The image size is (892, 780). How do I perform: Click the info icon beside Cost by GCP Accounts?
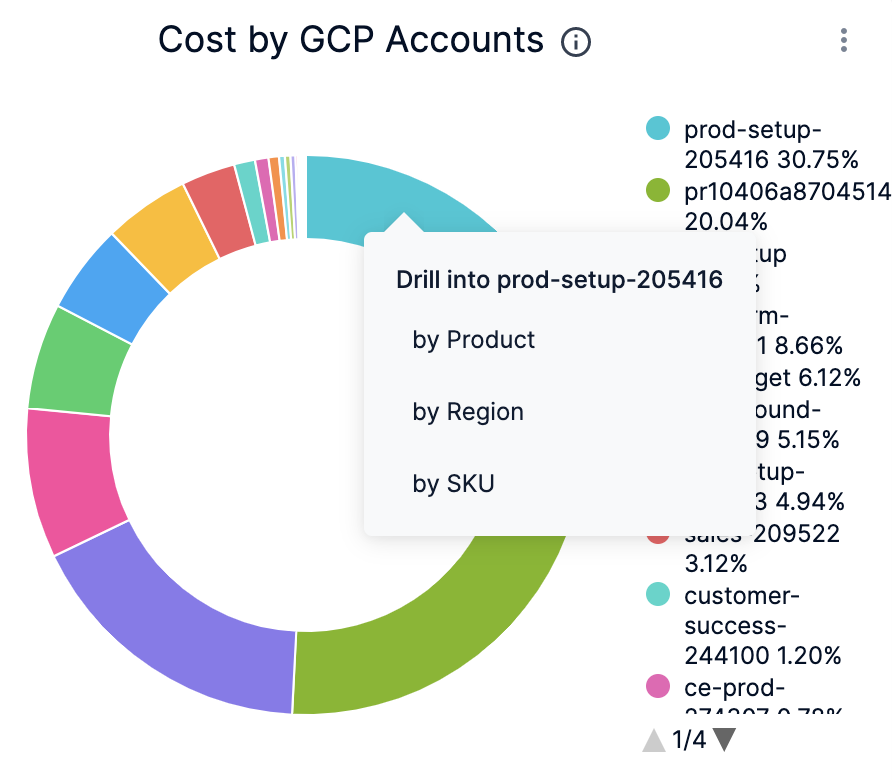pos(576,42)
